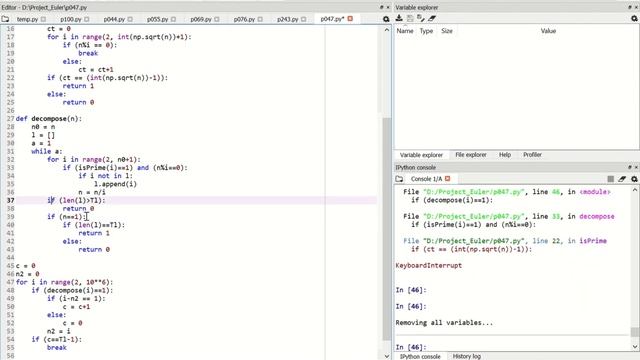This screenshot has width=640, height=360.
Task: Undock the IPython console pane
Action: tap(630, 167)
